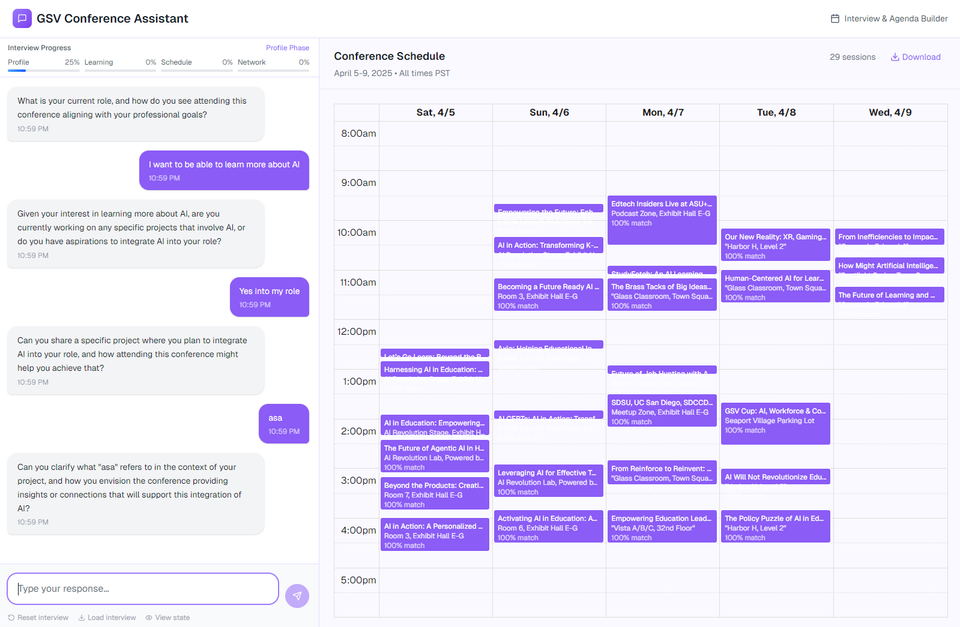Open From Reinforce to Reinvent session
This screenshot has height=627, width=960.
[x=662, y=473]
